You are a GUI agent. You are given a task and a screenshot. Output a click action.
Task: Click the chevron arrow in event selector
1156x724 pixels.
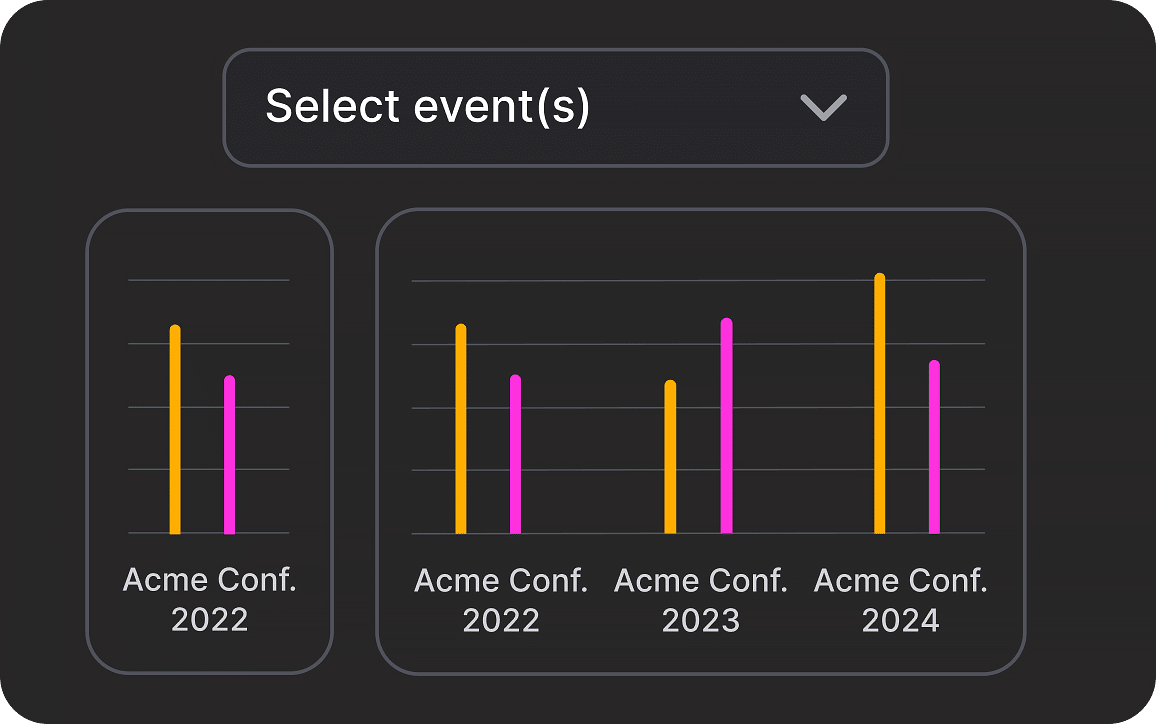point(824,107)
